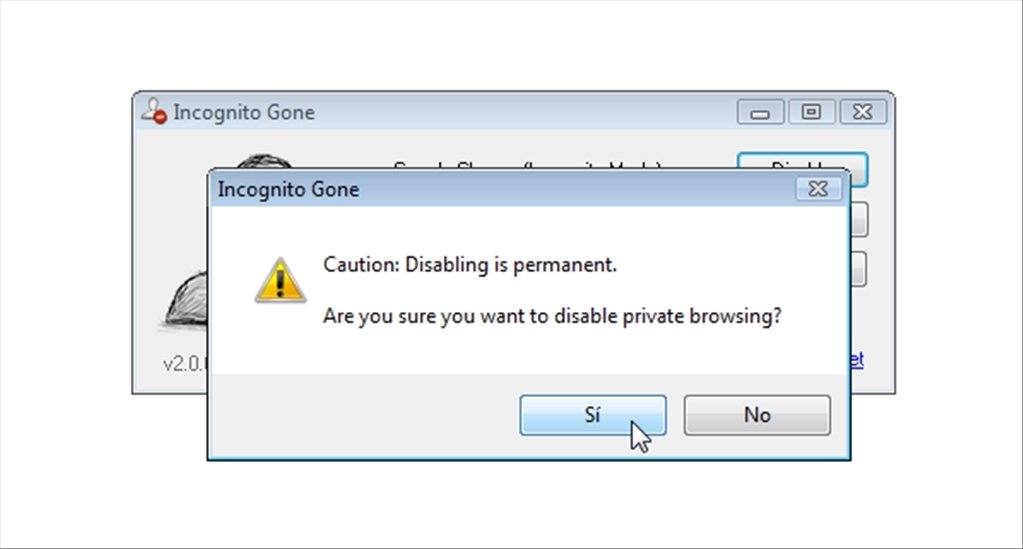Image resolution: width=1023 pixels, height=549 pixels.
Task: Click the partially hidden Disable button behind dialog
Action: 802,161
